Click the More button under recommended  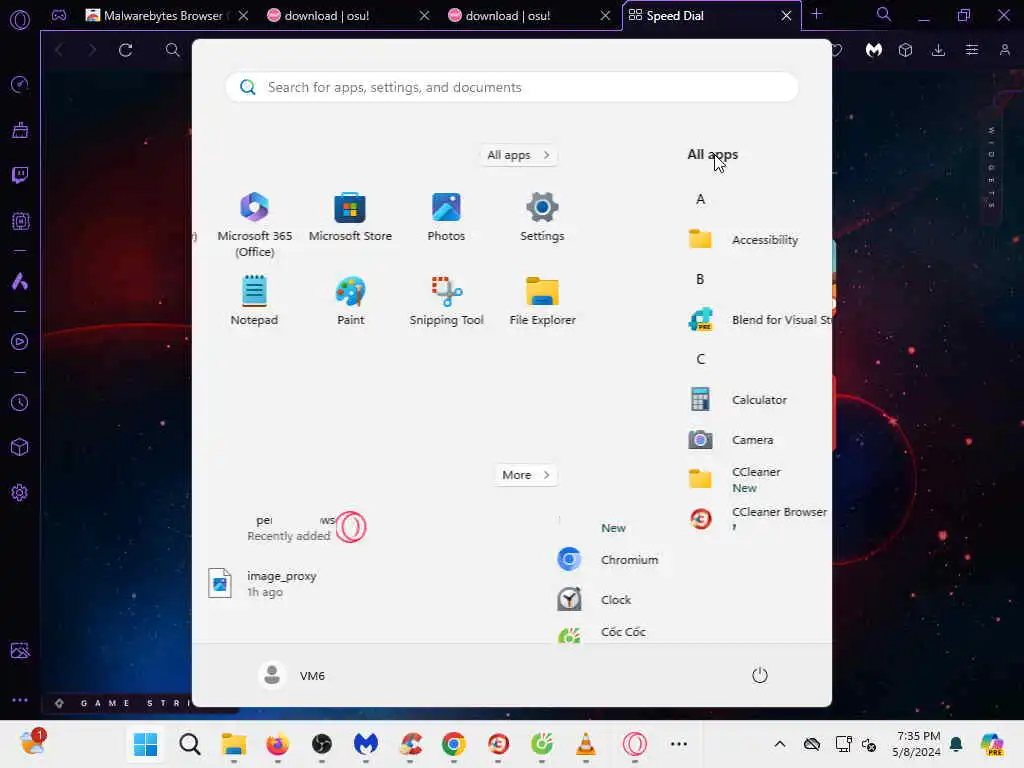pos(526,475)
